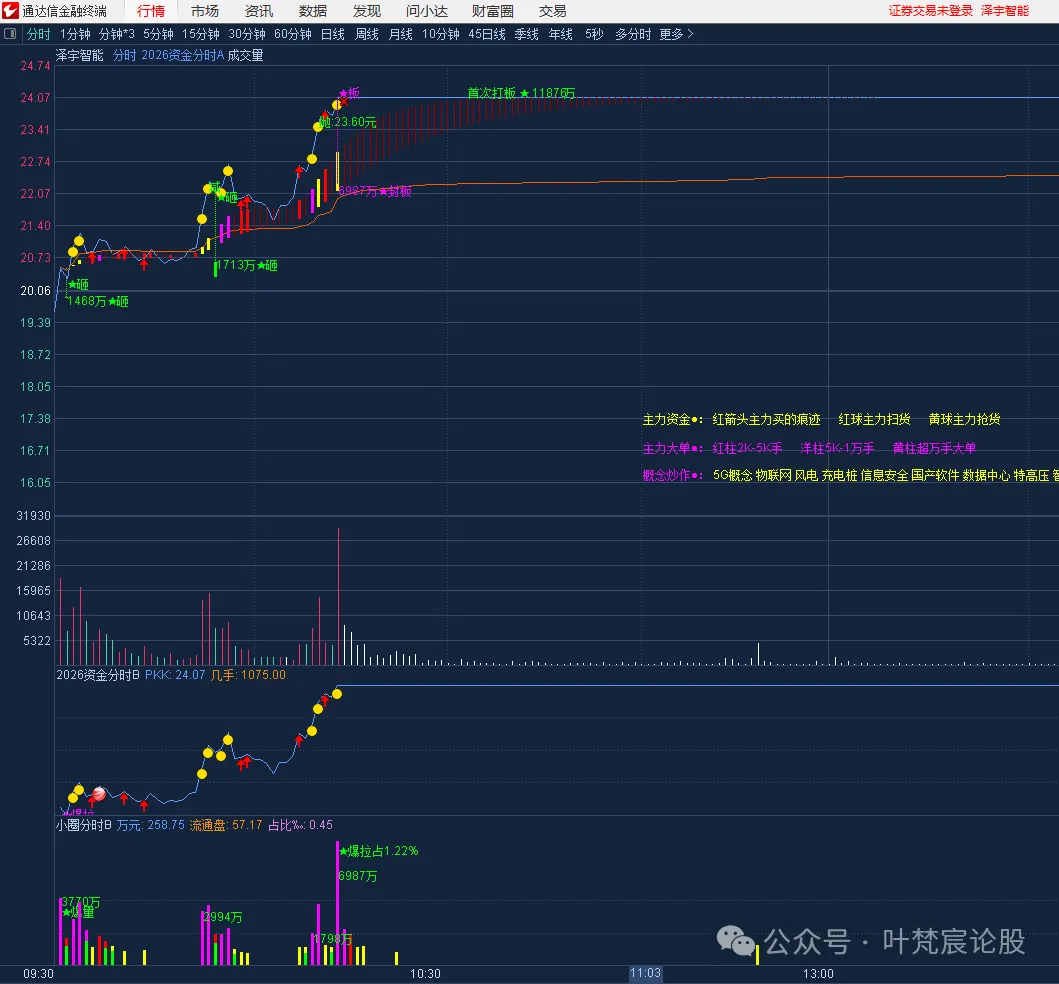Select the 分时 intraday view

38,33
